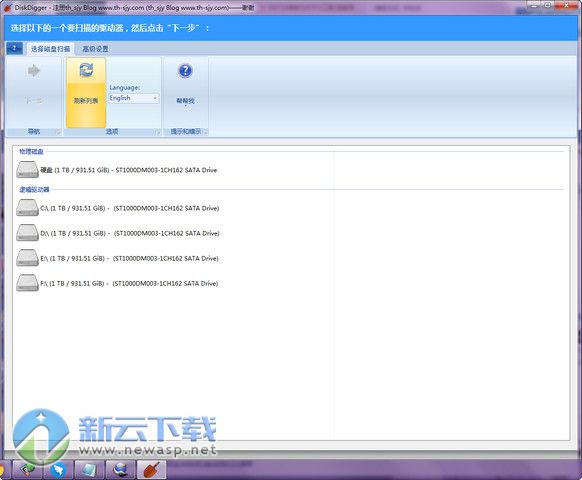Minimize the DiskDigger window
Viewport: 582px width, 480px height.
pos(534,5)
